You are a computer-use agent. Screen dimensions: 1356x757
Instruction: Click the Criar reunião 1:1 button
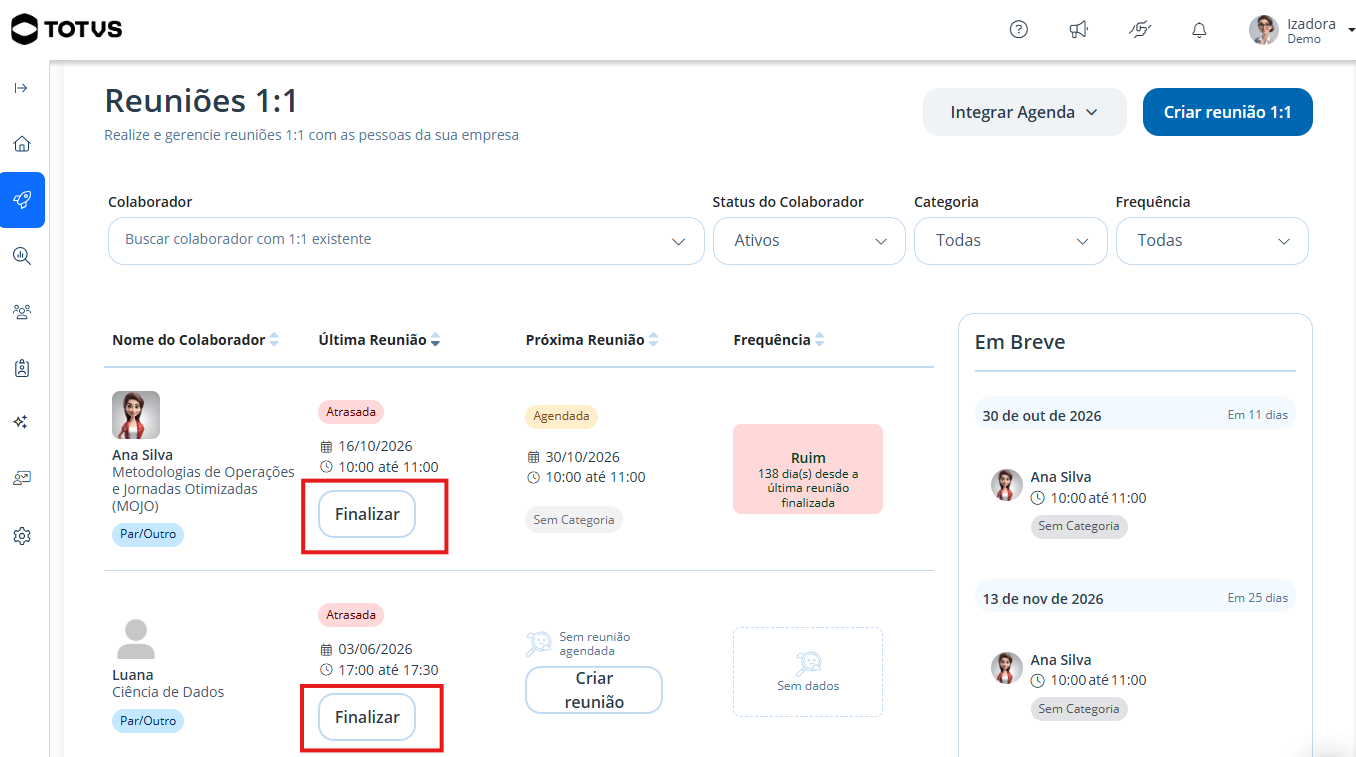click(x=1228, y=112)
